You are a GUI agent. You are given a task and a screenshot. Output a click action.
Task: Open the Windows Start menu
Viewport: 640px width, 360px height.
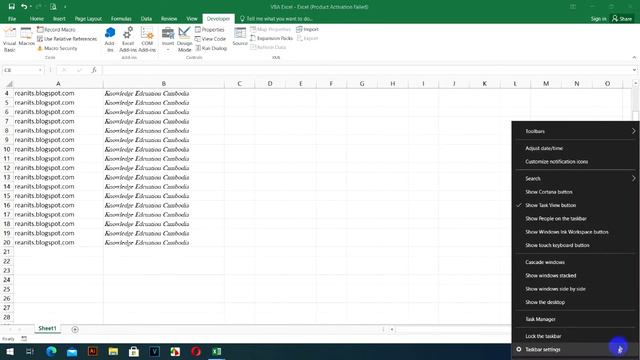tap(10, 351)
